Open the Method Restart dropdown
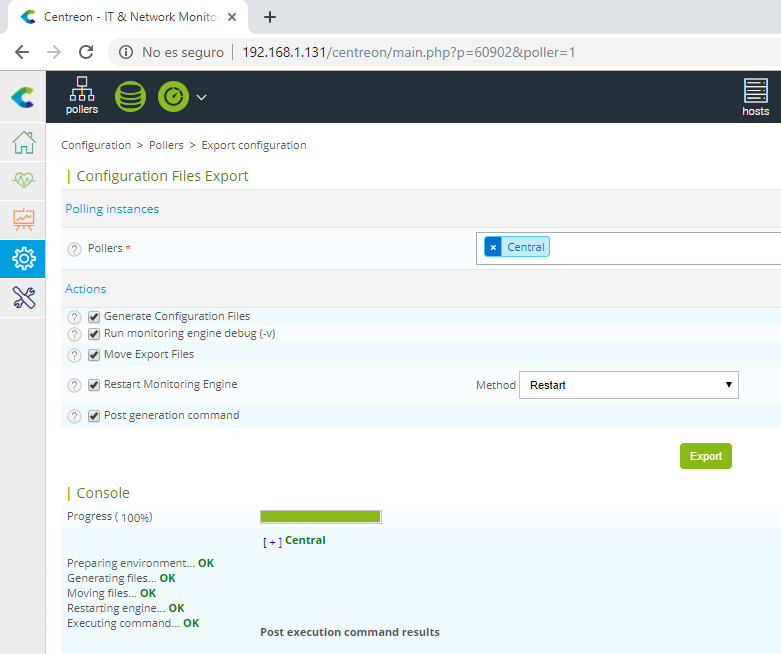 [x=629, y=385]
